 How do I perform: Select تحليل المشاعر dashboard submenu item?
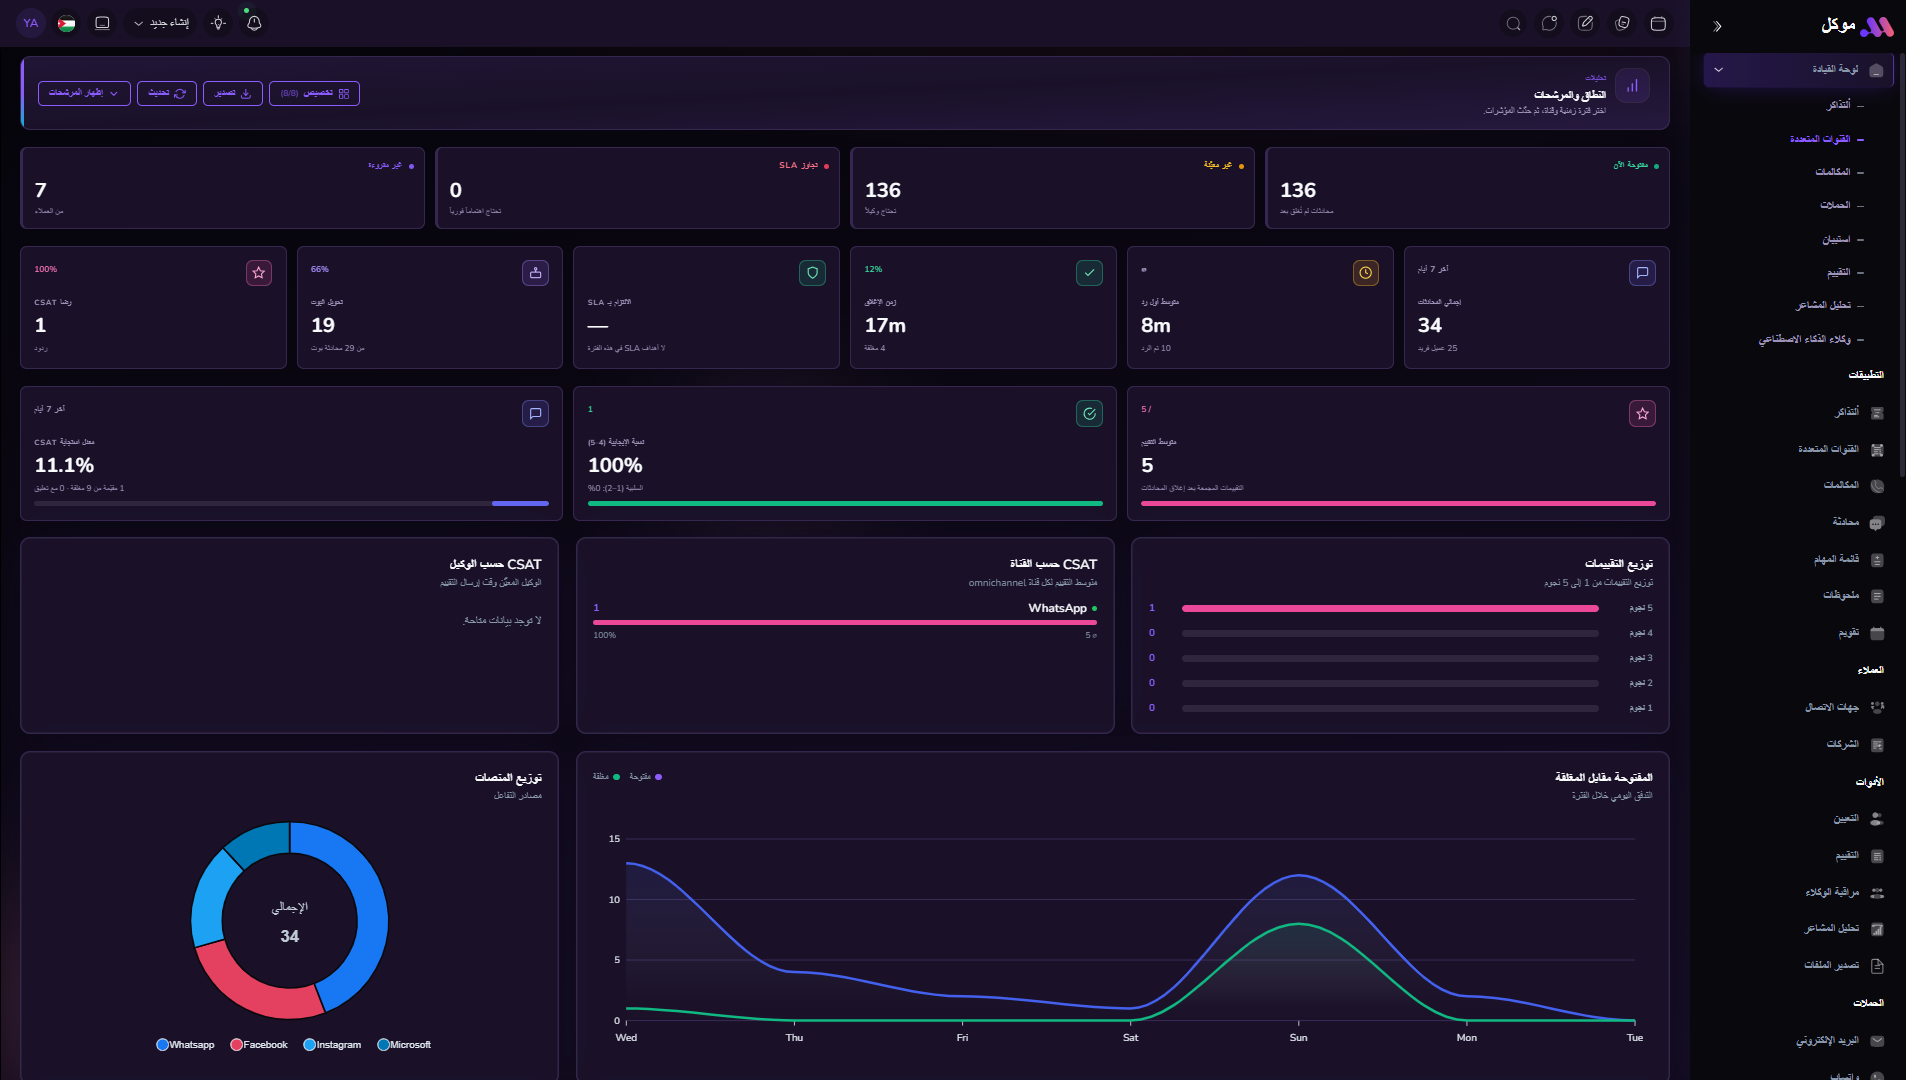(x=1824, y=305)
